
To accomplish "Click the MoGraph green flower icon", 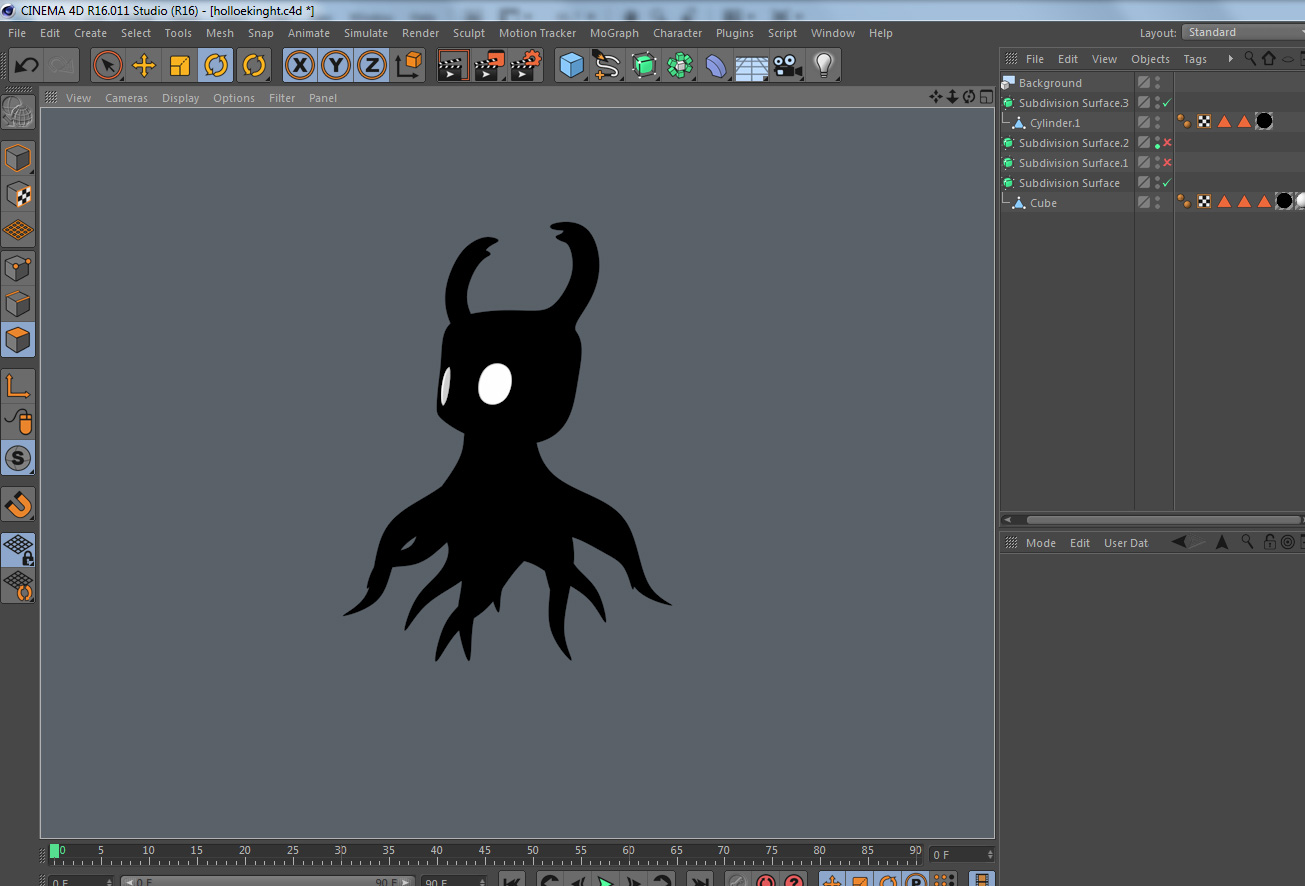I will pyautogui.click(x=680, y=65).
